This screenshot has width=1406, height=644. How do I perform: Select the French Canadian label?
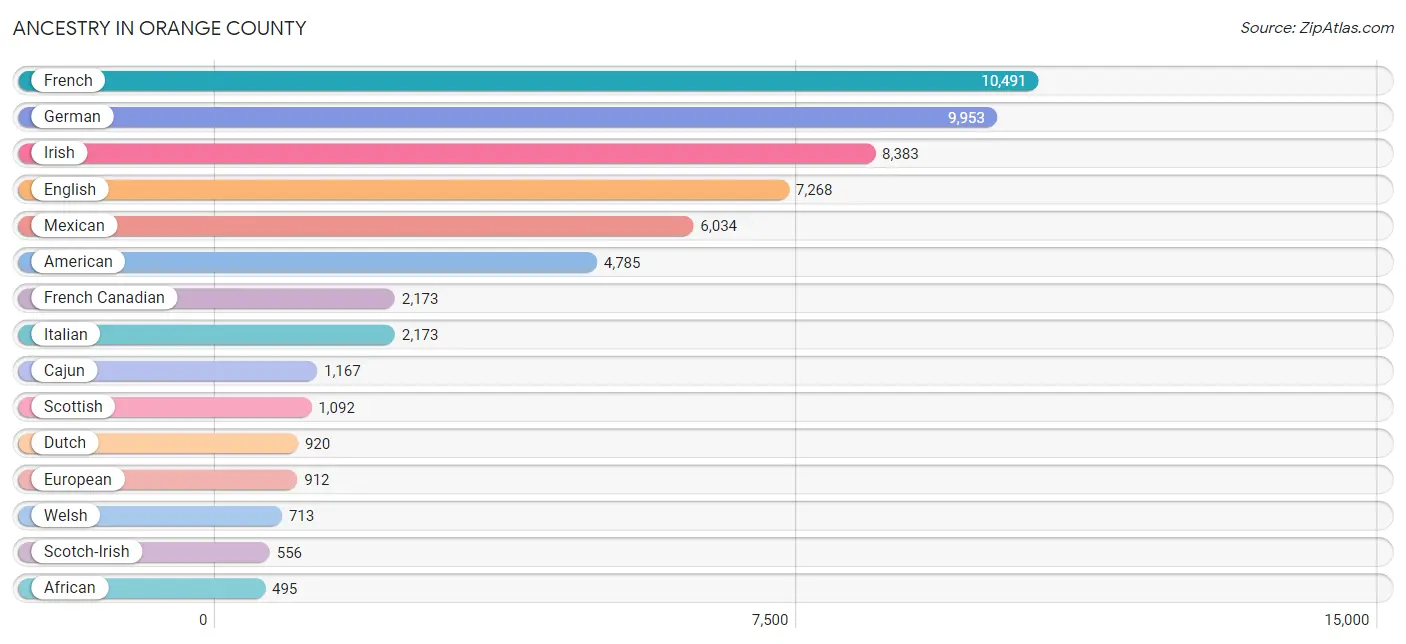104,298
